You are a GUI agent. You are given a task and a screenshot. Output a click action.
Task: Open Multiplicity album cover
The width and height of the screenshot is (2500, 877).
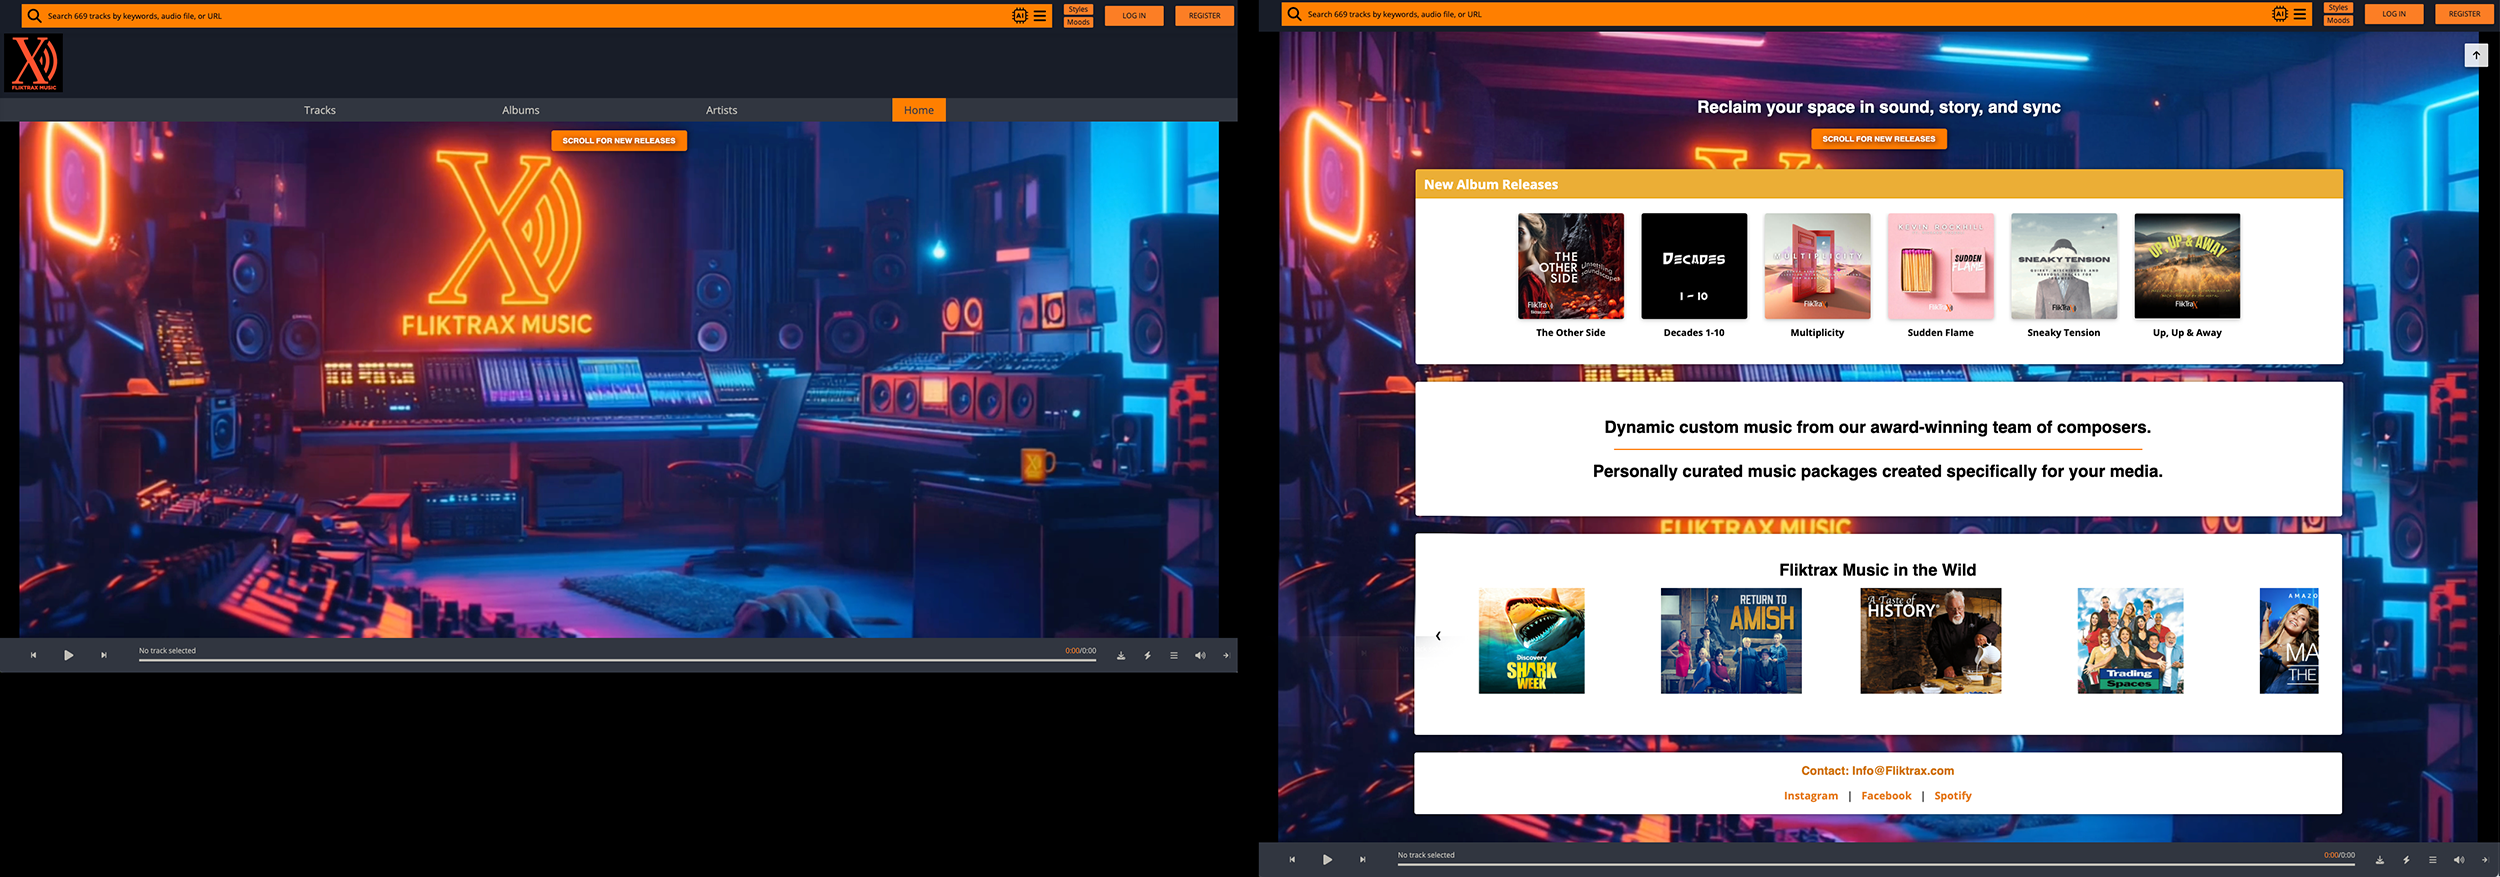point(1817,266)
